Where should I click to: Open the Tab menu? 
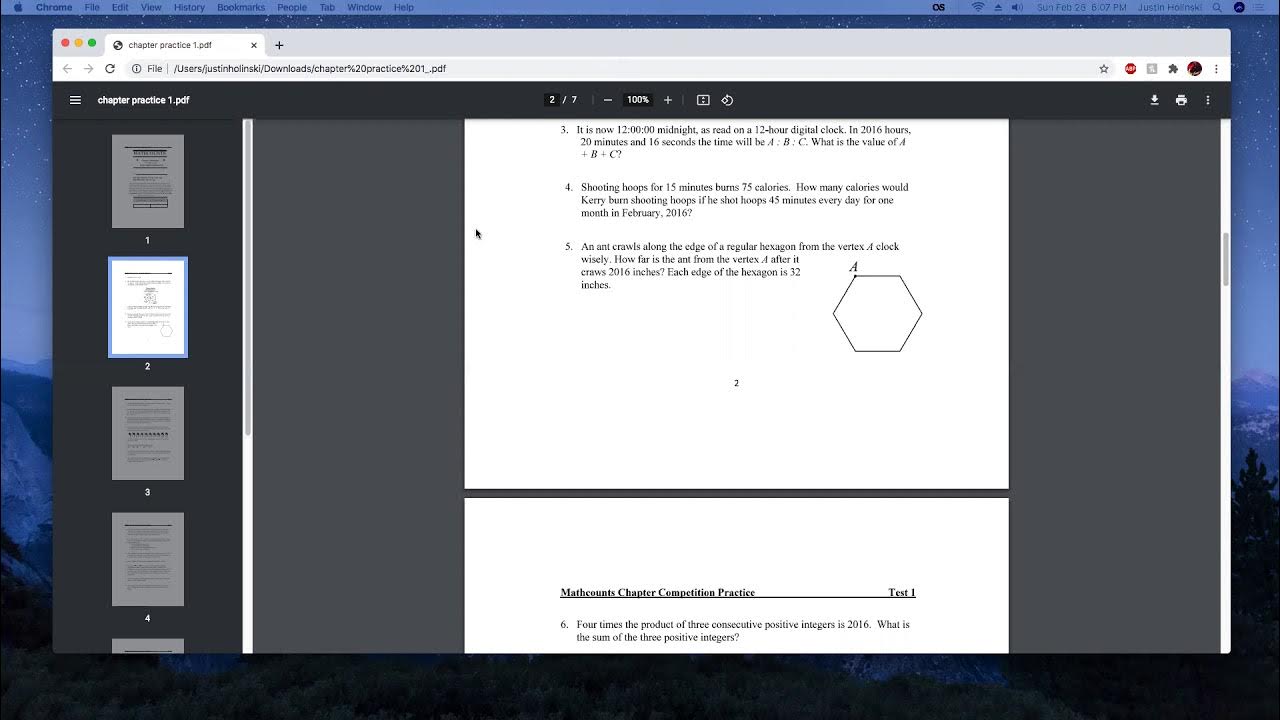[x=327, y=7]
